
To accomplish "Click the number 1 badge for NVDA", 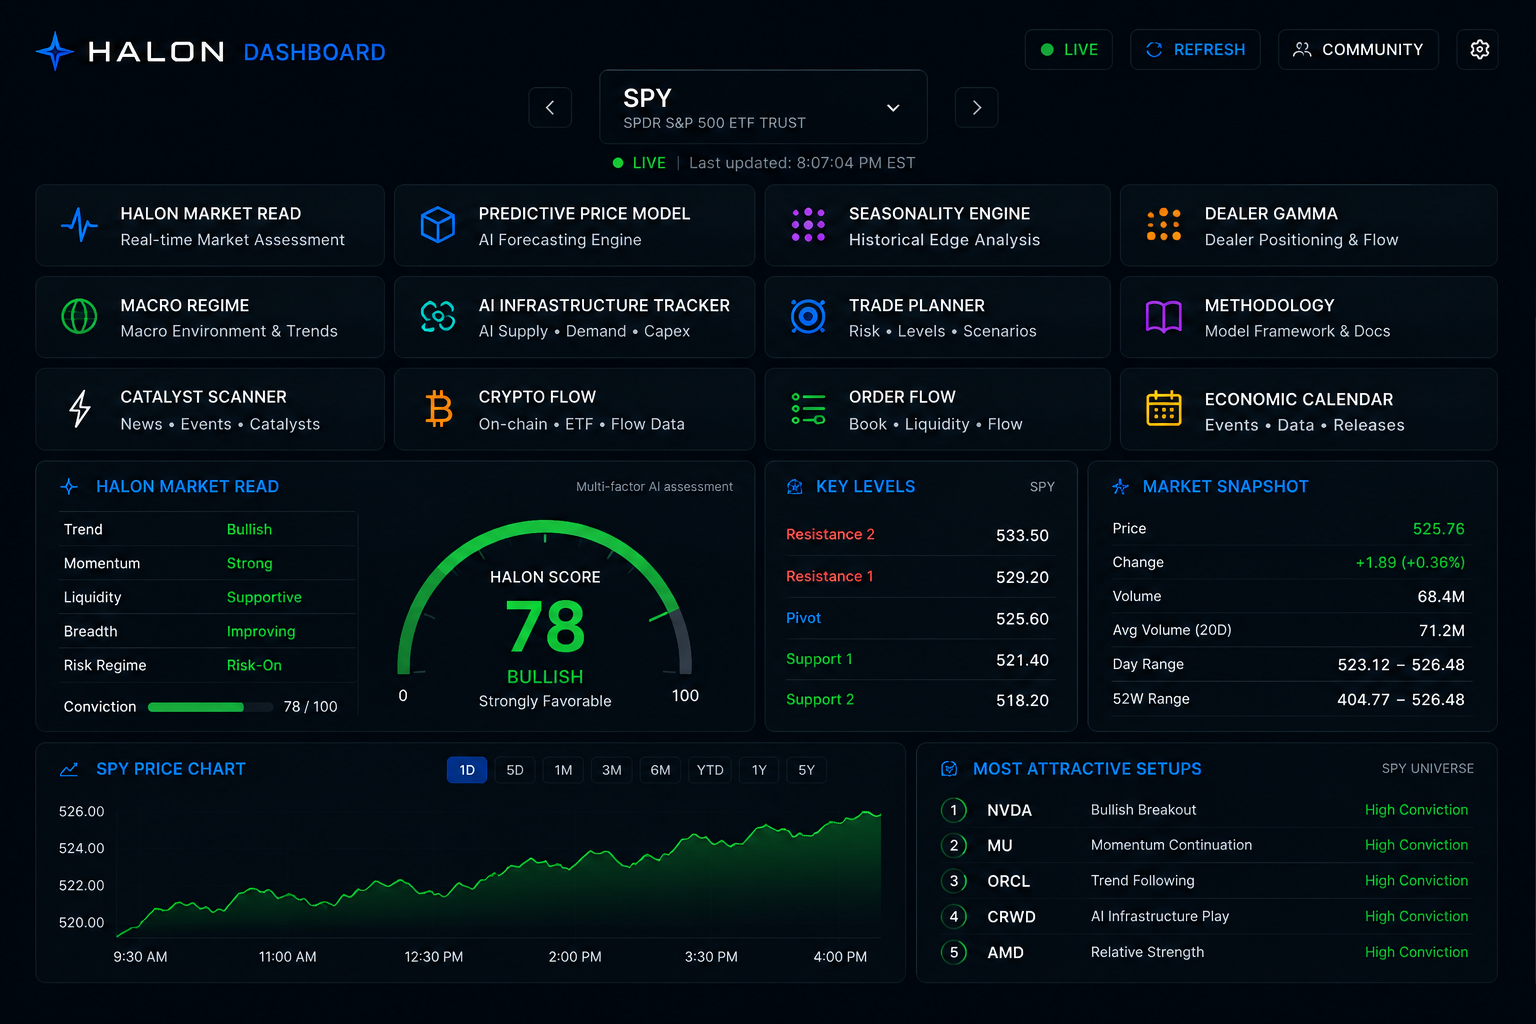I will click(x=954, y=810).
